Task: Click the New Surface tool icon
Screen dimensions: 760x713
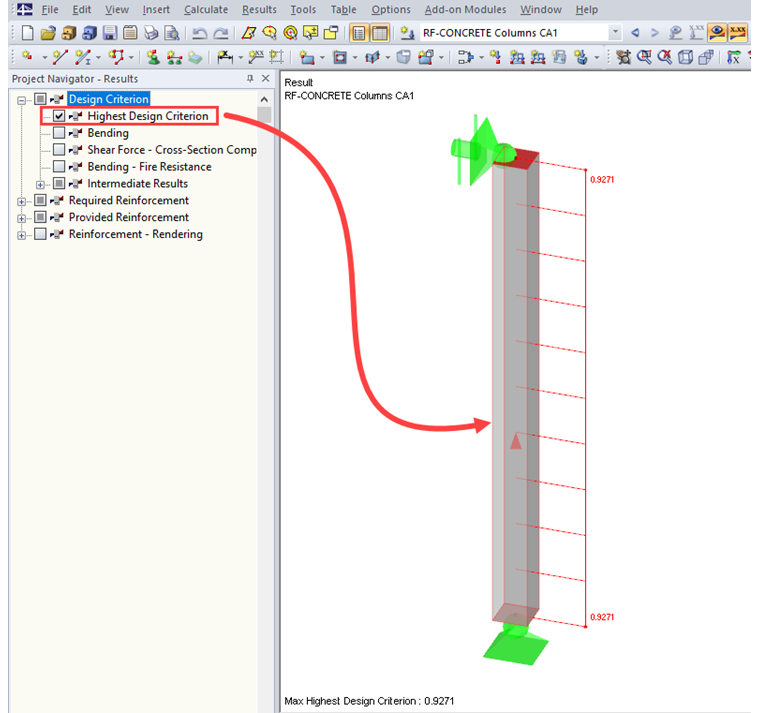Action: click(306, 57)
